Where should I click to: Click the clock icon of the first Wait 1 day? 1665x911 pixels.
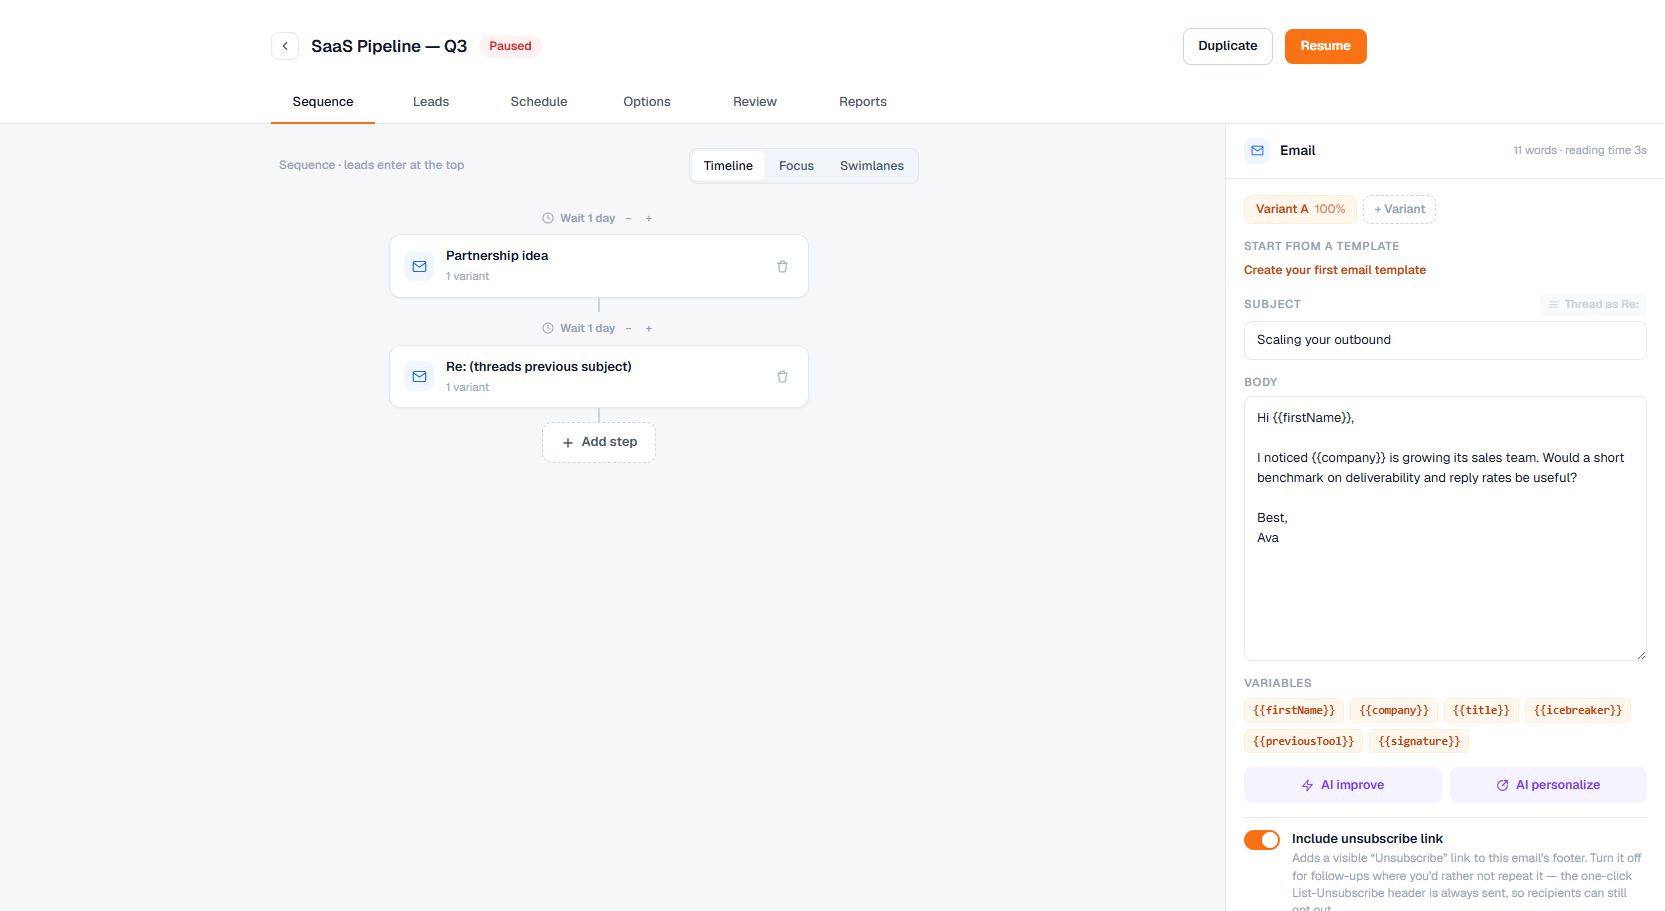(x=548, y=218)
